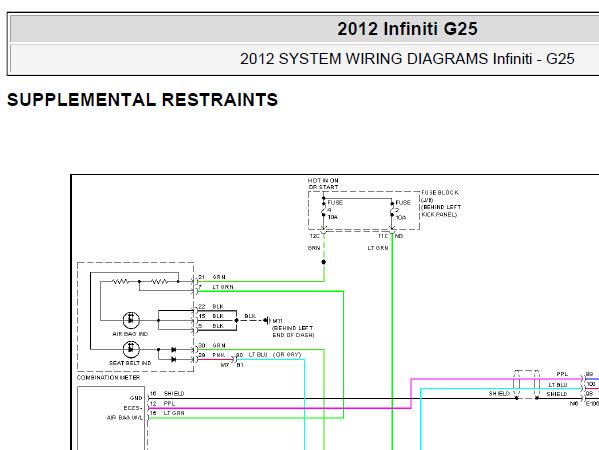The image size is (599, 450).
Task: Click the 'FUSE BLOCK' label text
Action: [440, 193]
